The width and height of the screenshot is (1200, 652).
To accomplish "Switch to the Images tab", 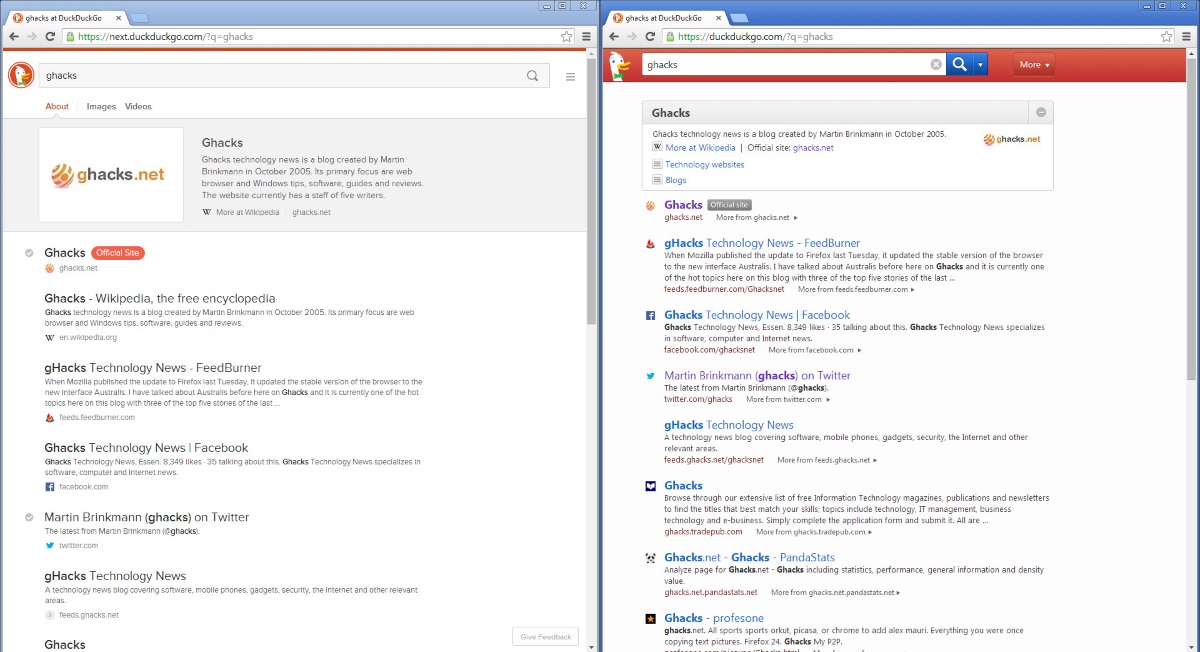I will pyautogui.click(x=101, y=107).
